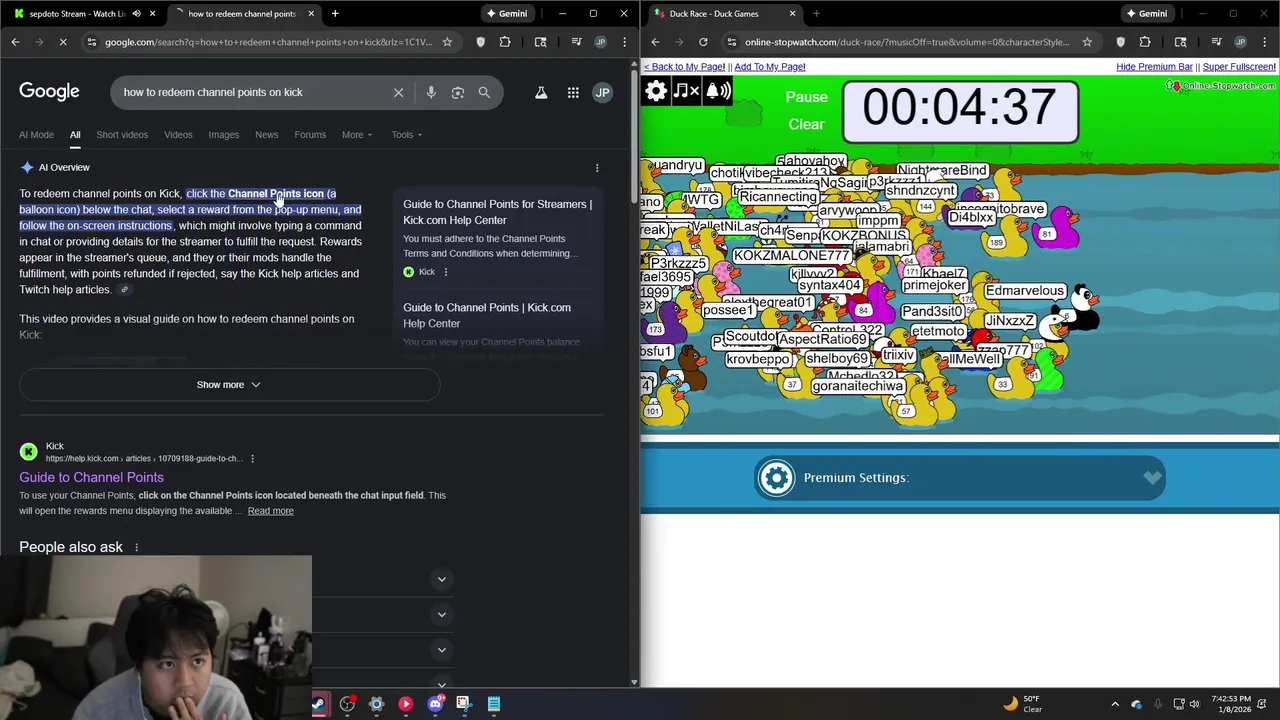Click 'Hide Premium Bar' link

1154,67
